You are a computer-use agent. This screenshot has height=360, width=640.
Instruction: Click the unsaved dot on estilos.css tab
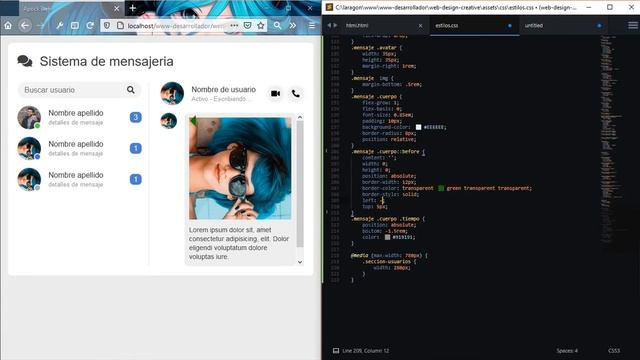pyautogui.click(x=509, y=26)
